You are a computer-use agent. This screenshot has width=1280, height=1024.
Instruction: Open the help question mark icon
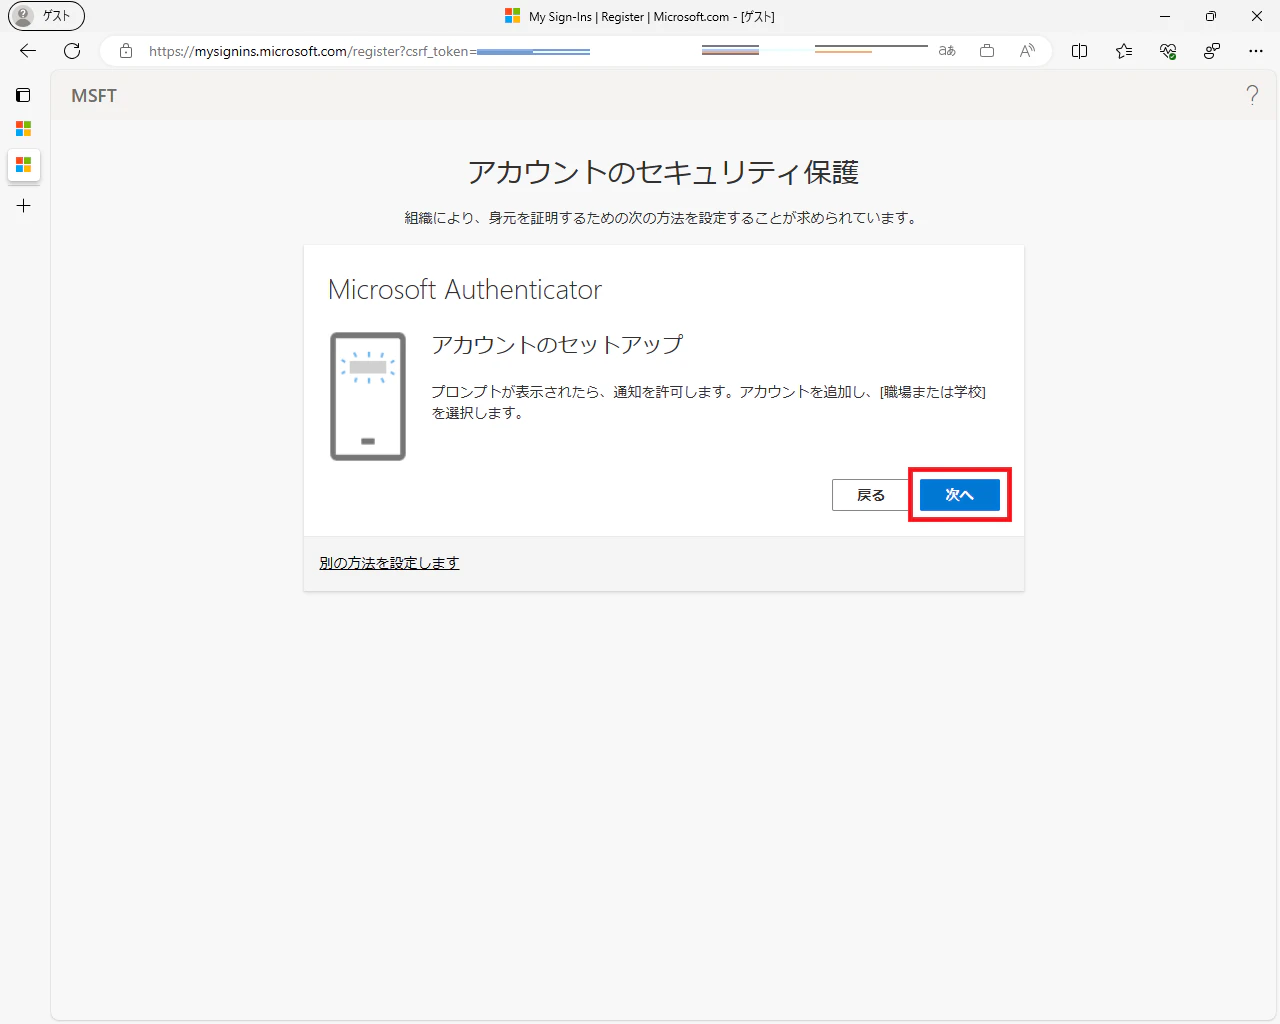(x=1252, y=95)
